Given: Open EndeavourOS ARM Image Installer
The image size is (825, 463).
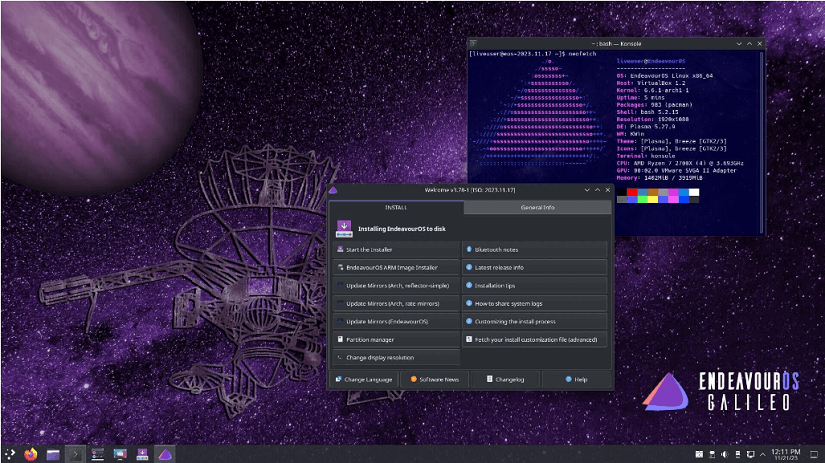Looking at the screenshot, I should pos(396,267).
